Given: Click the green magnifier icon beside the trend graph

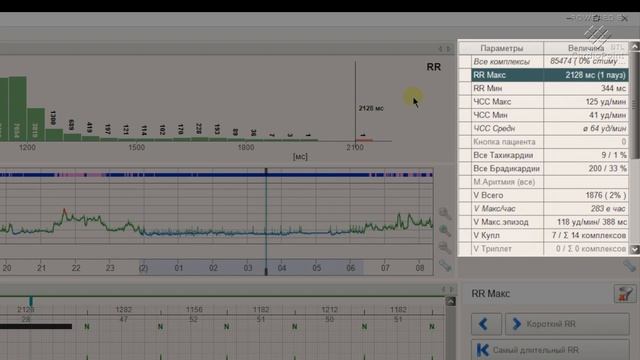Looking at the screenshot, I should (x=445, y=231).
